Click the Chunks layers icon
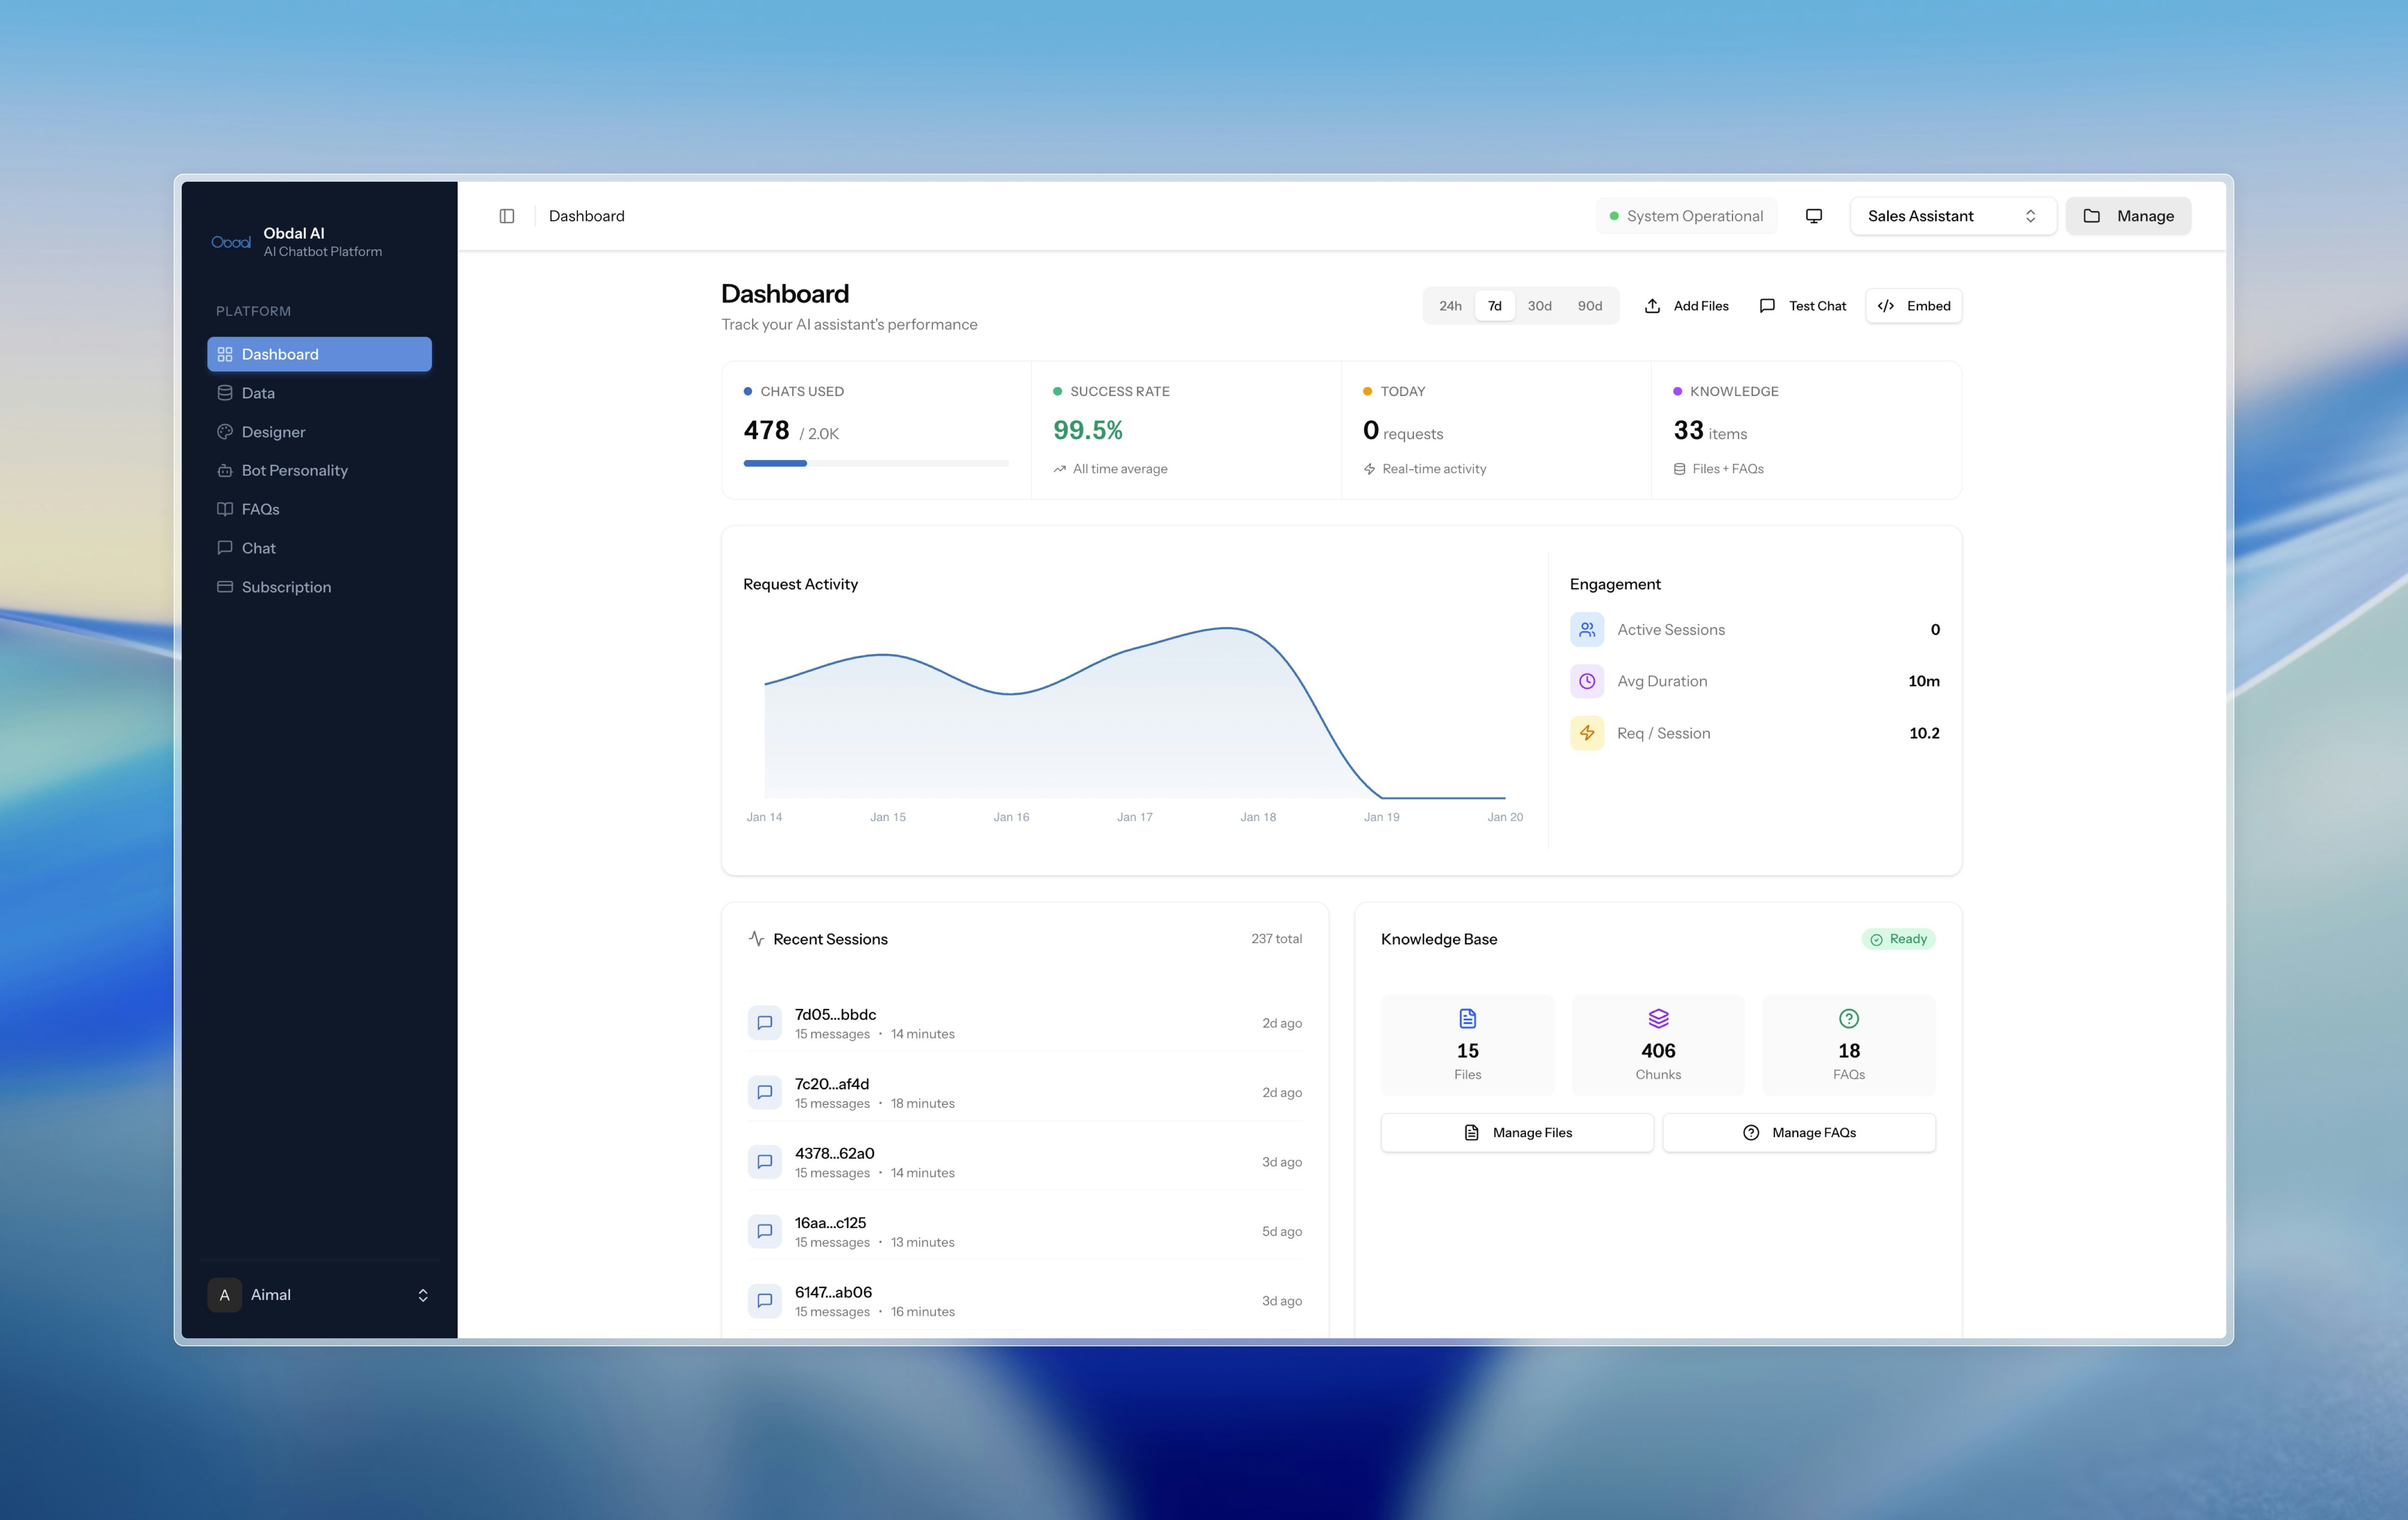 (1658, 1019)
